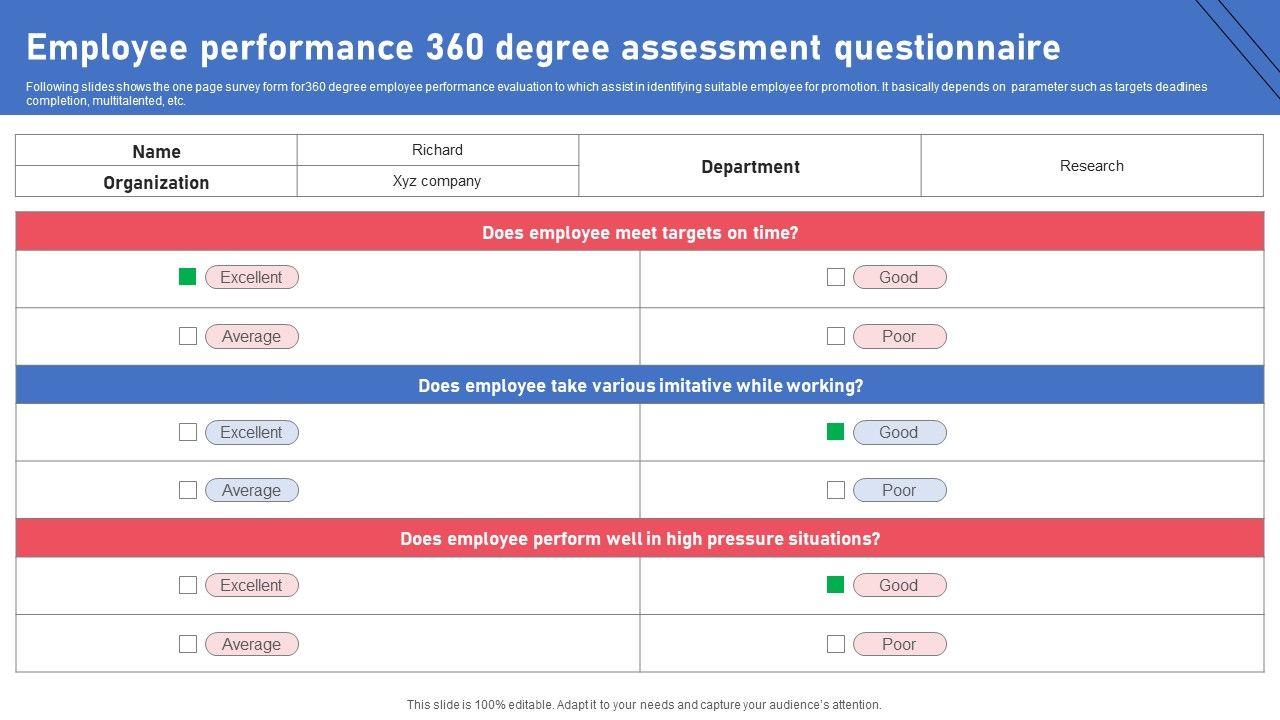Image resolution: width=1280 pixels, height=720 pixels.
Task: Select red header 'Does employee meet targets on time?'
Action: (x=640, y=233)
